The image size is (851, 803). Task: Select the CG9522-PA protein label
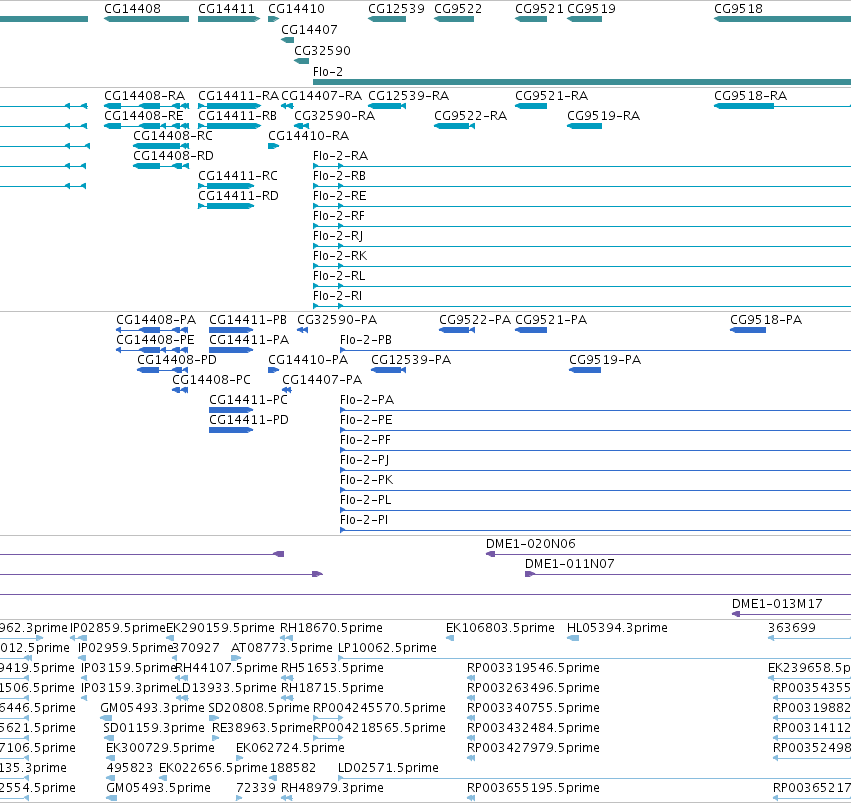pos(475,320)
